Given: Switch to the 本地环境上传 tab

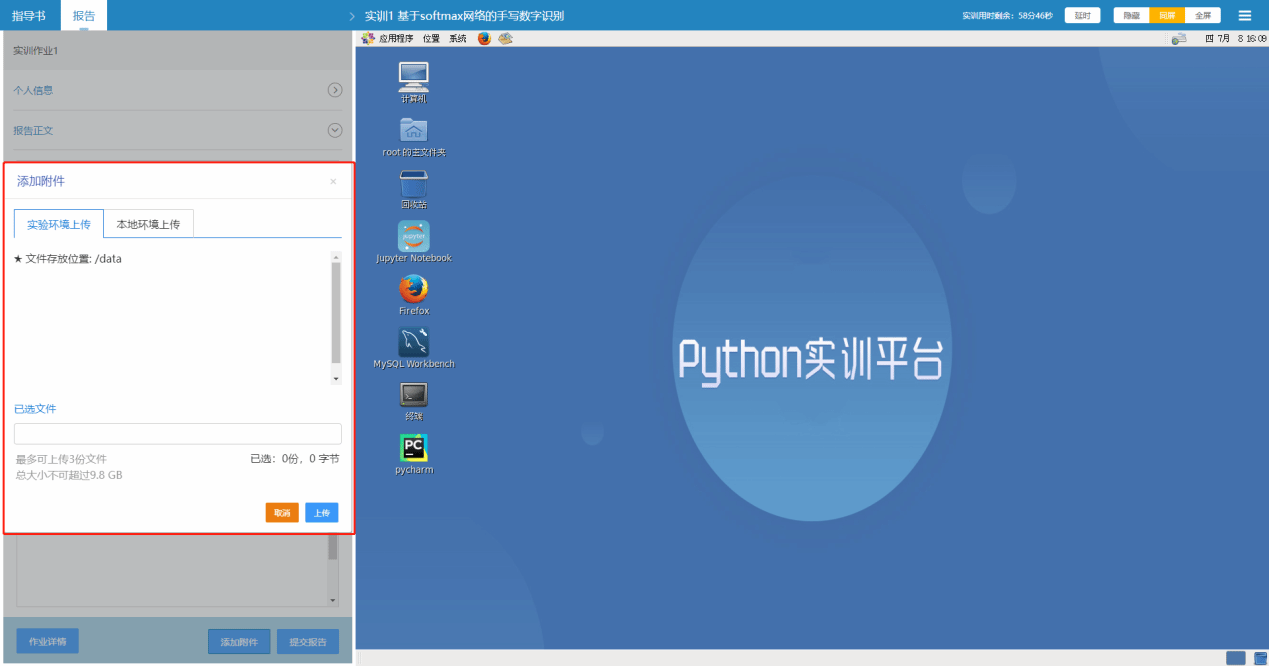Looking at the screenshot, I should click(148, 224).
